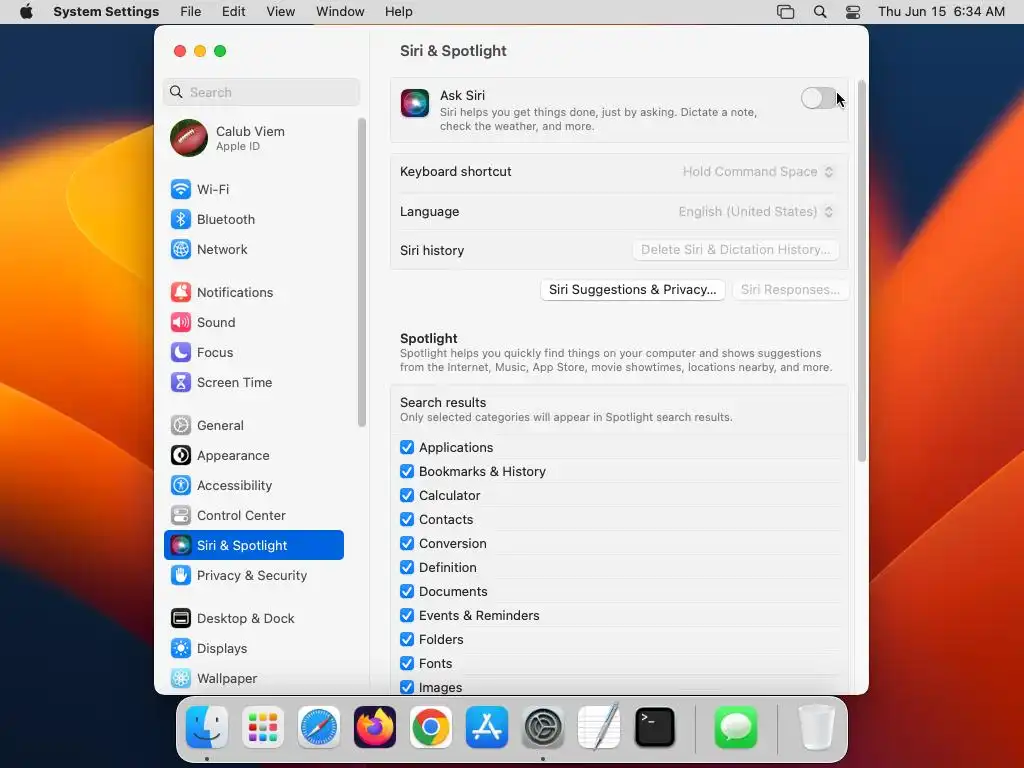Disable the Contacts search category
Image resolution: width=1024 pixels, height=768 pixels.
[x=407, y=519]
